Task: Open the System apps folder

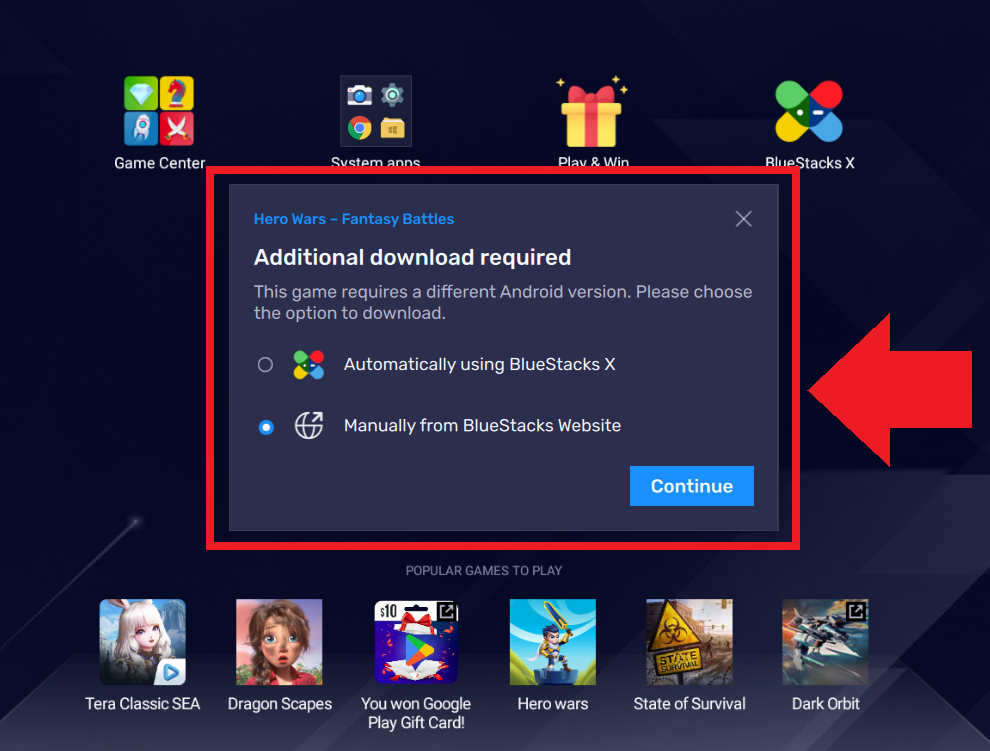Action: [x=375, y=111]
